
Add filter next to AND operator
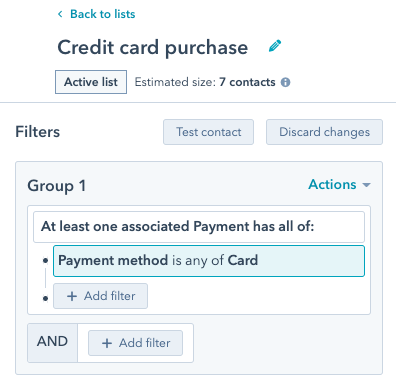[x=135, y=343]
